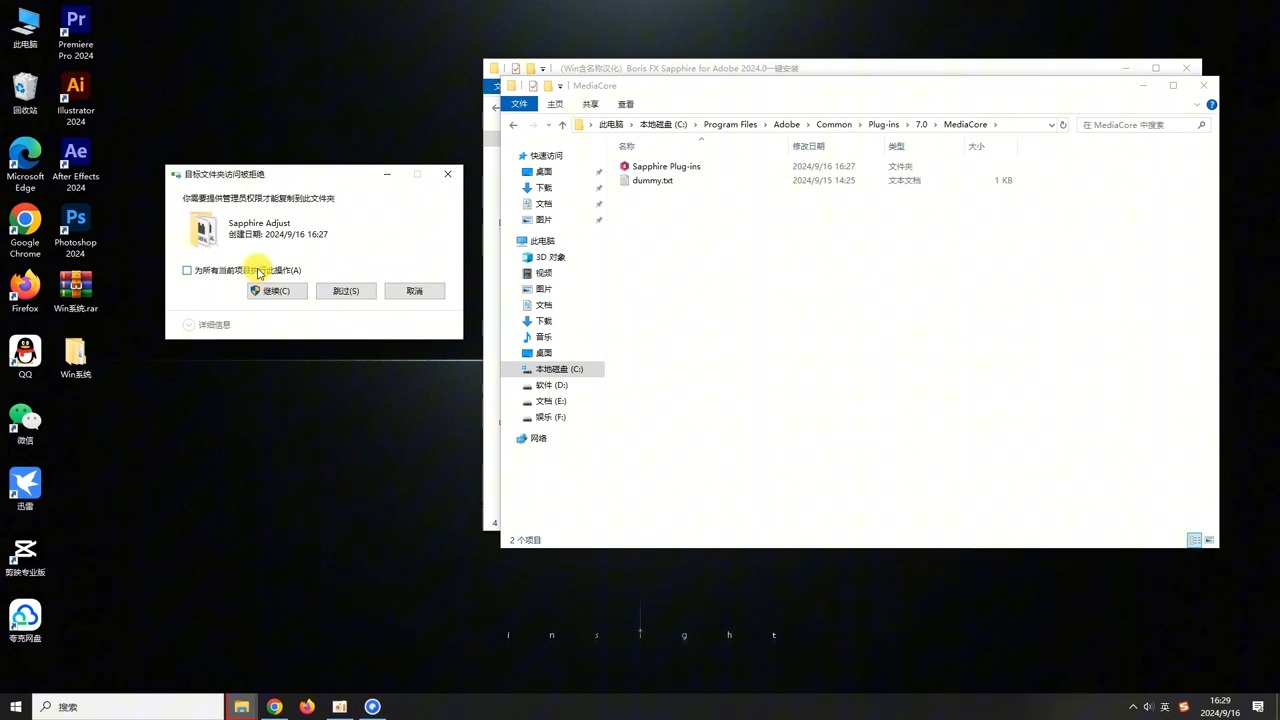
Task: Click Adobe in the address breadcrumb
Action: [786, 125]
